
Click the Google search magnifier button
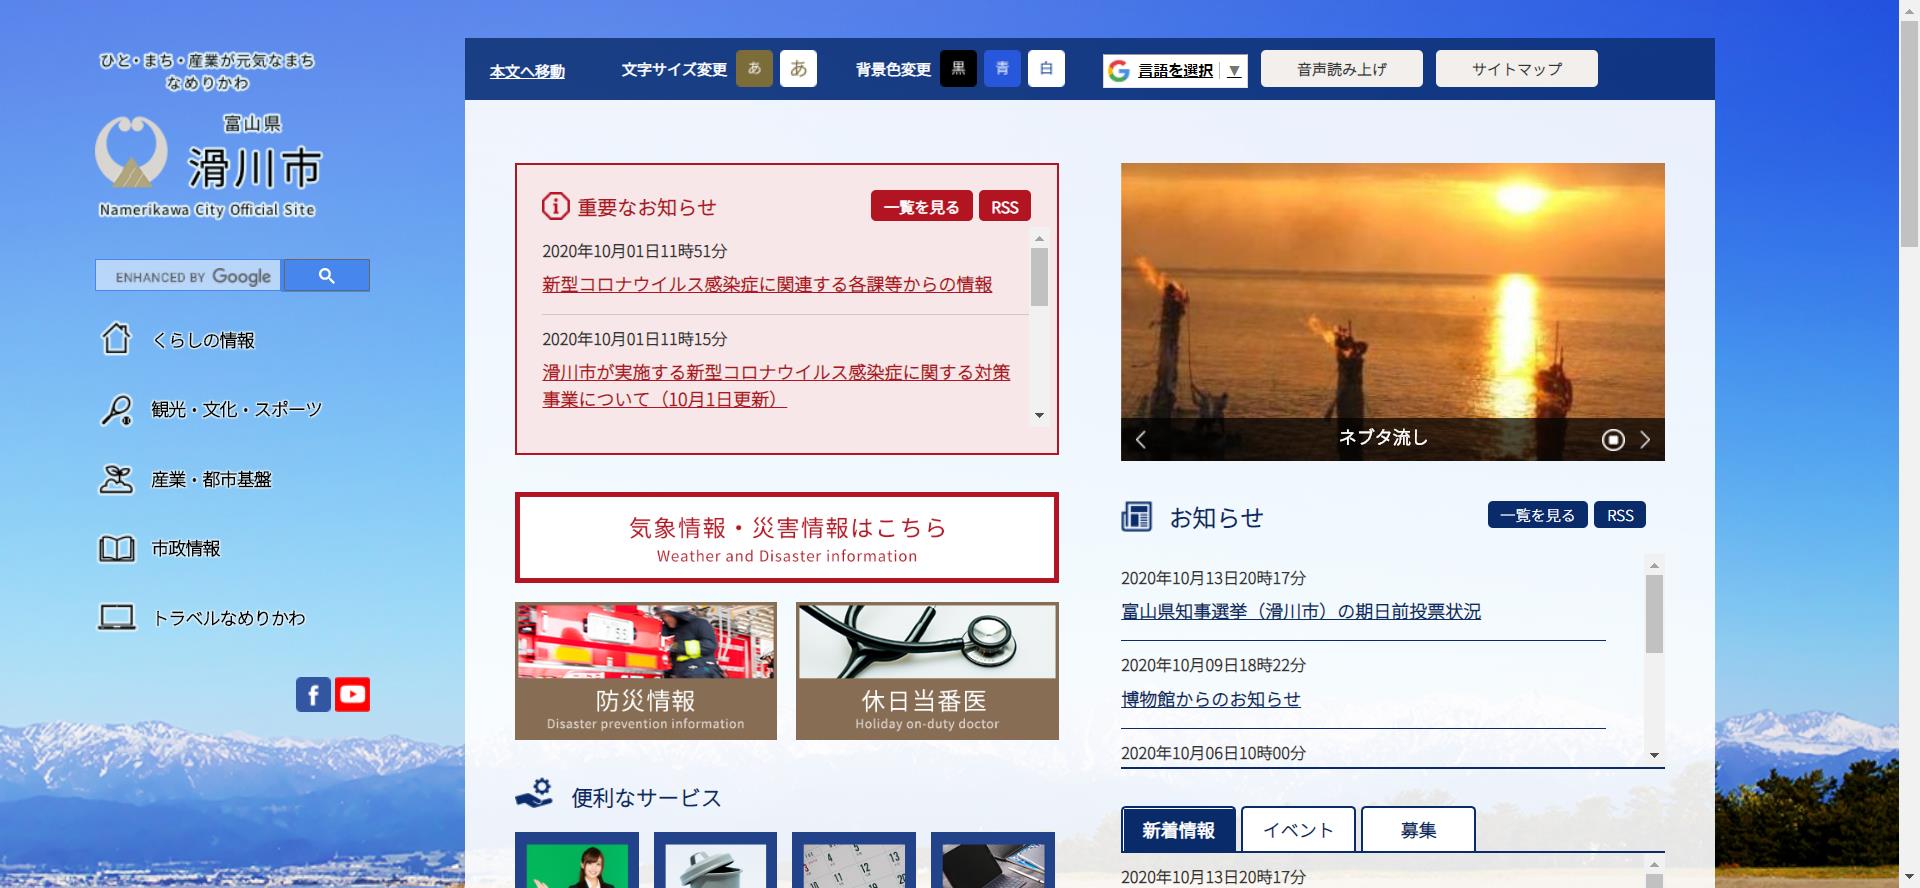326,276
